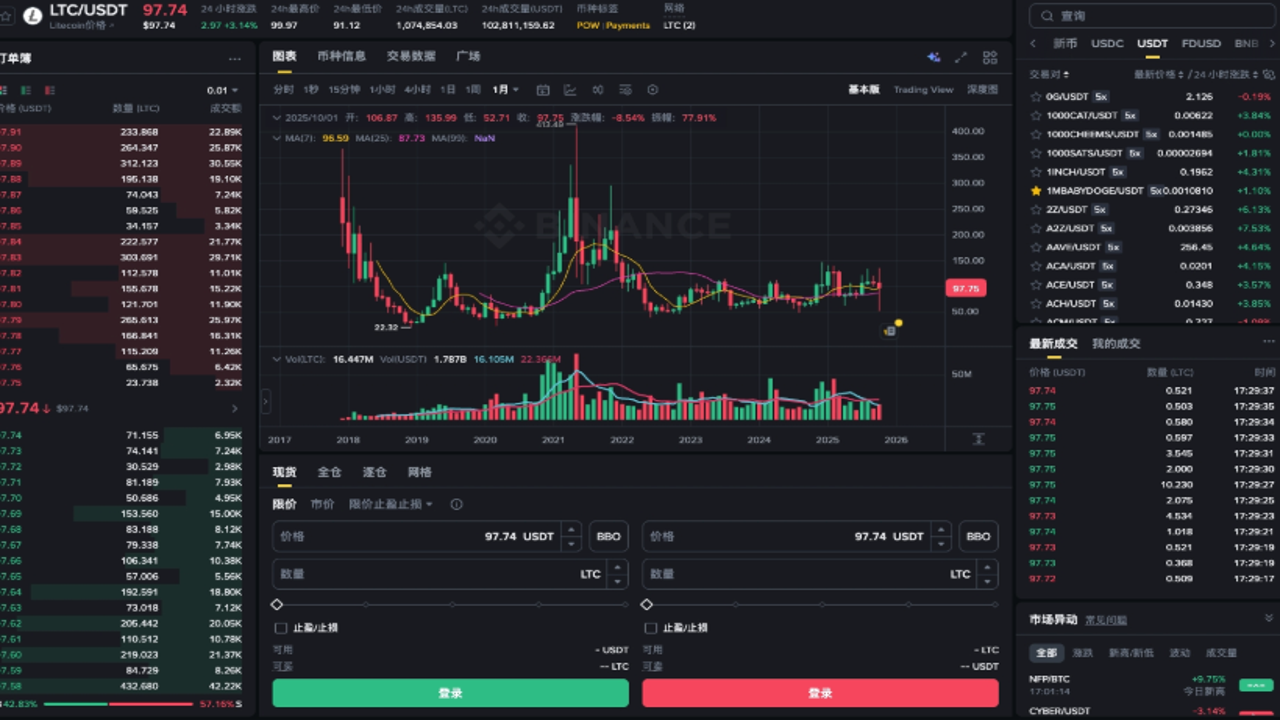Favorite LTC/USDT with the header star icon
Viewport: 1280px width, 720px height.
click(5, 16)
